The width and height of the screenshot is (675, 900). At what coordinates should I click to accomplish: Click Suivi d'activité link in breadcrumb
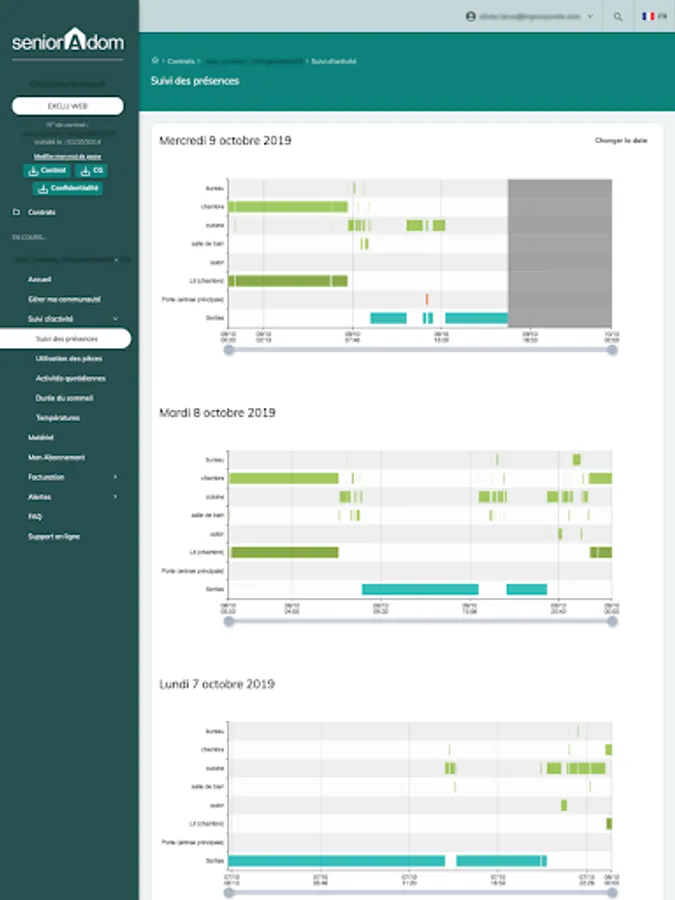(333, 61)
